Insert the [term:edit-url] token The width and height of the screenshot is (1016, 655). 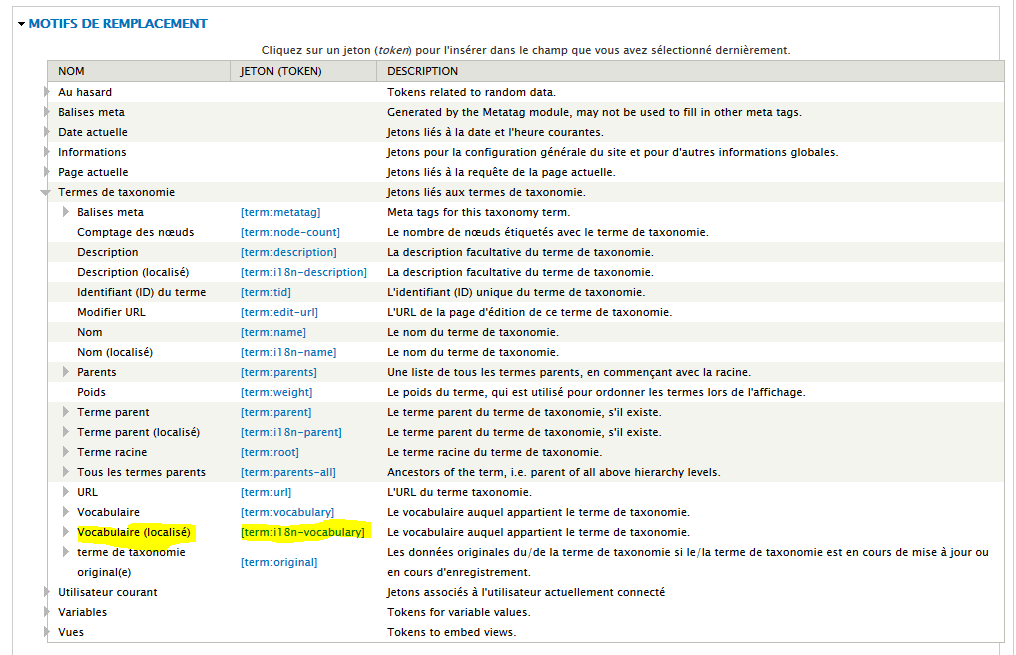pyautogui.click(x=279, y=312)
